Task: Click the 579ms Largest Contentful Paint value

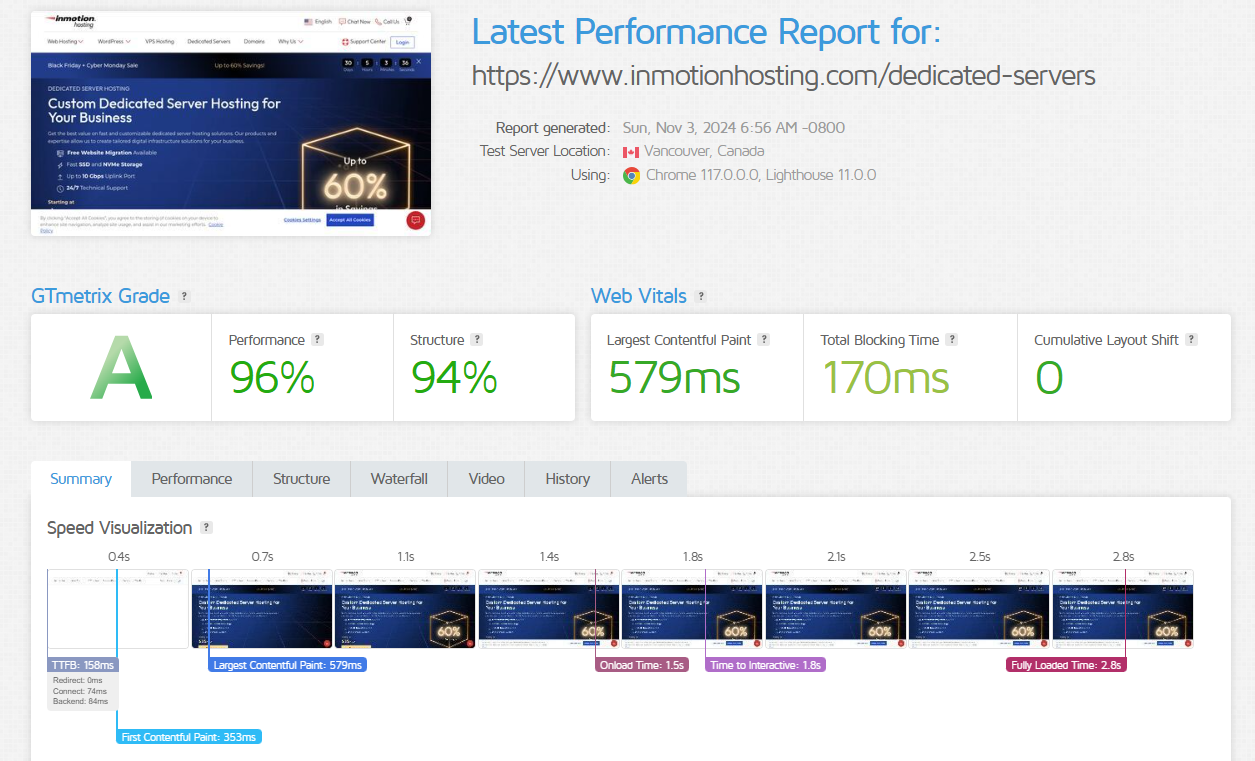Action: (674, 378)
